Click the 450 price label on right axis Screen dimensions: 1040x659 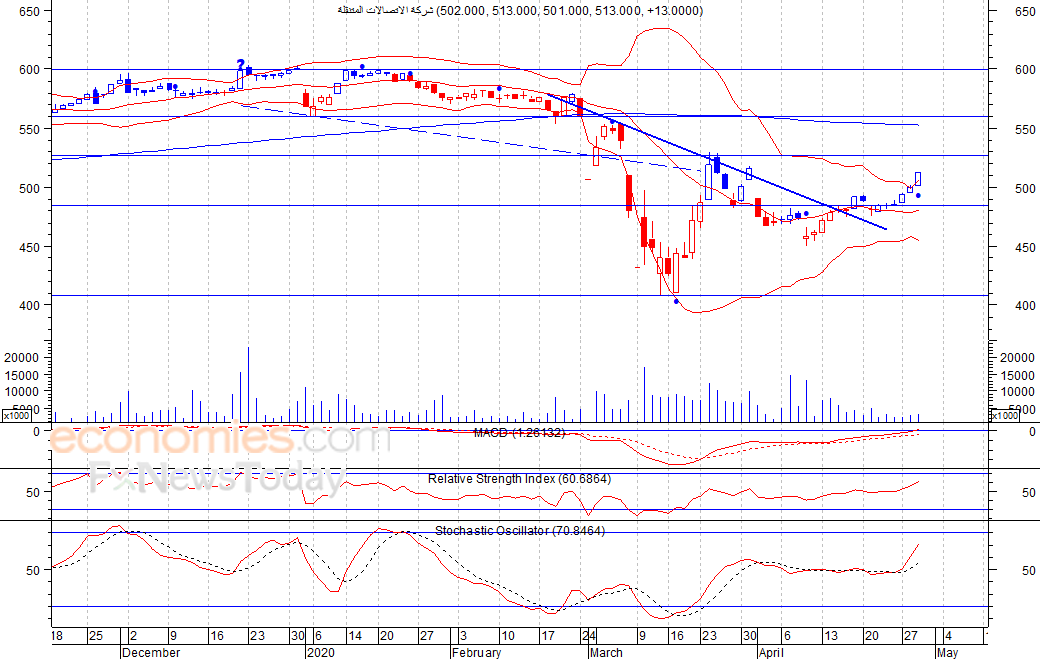click(x=1025, y=247)
